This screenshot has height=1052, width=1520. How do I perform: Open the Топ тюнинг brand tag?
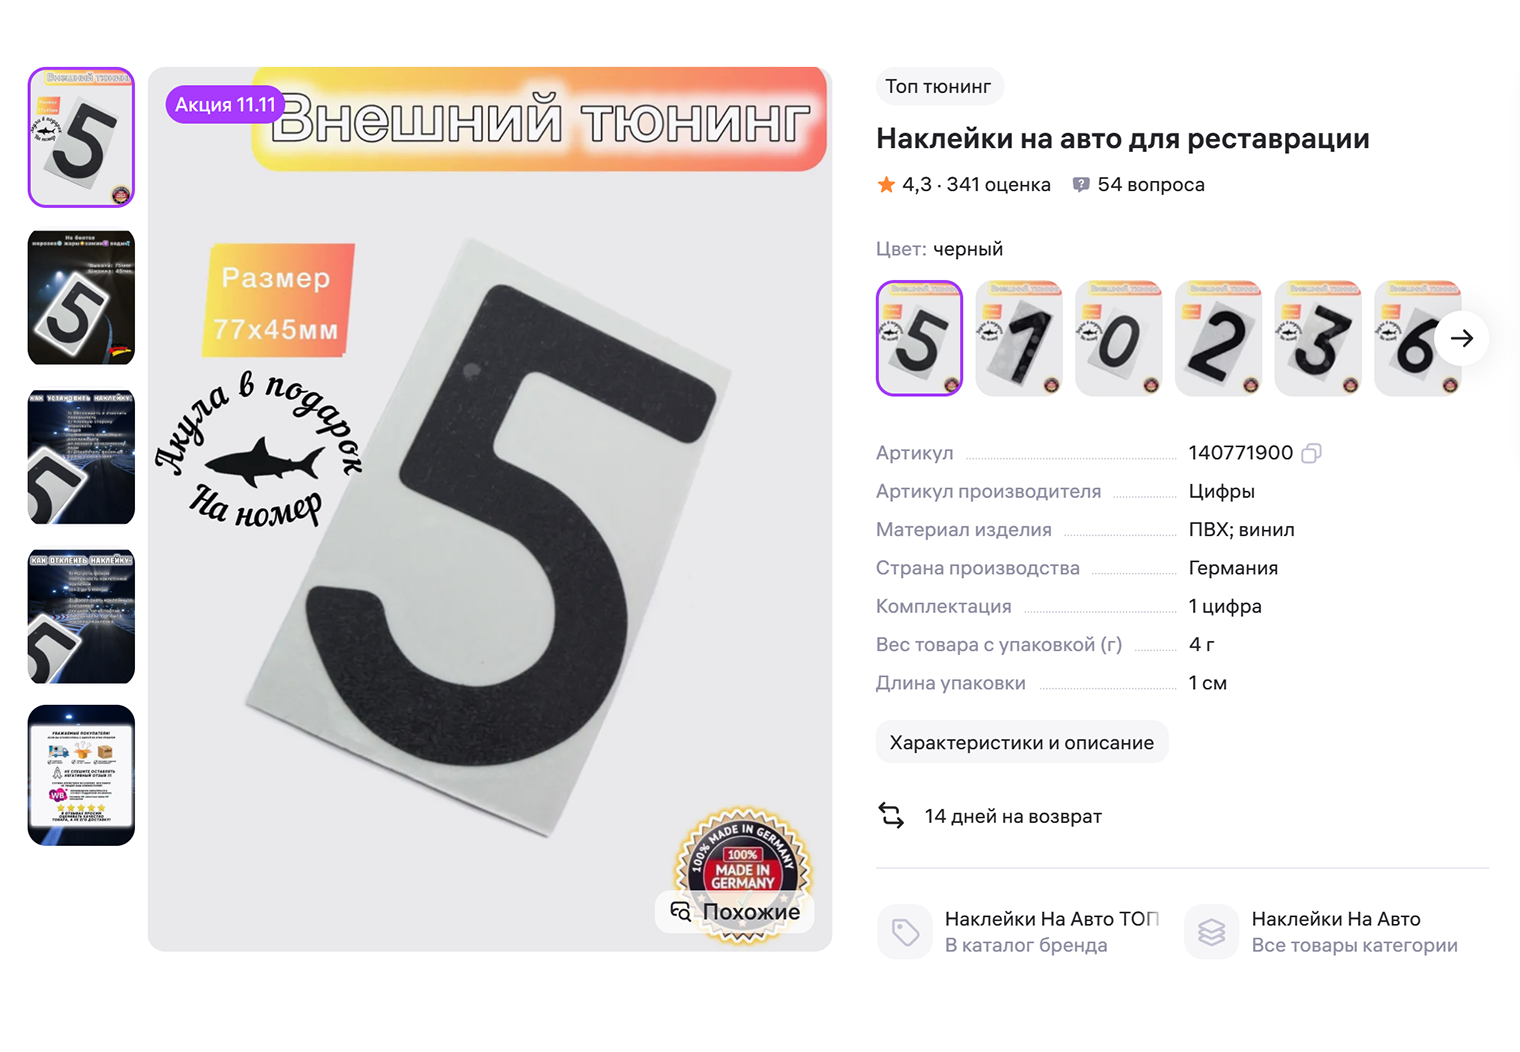(x=938, y=86)
